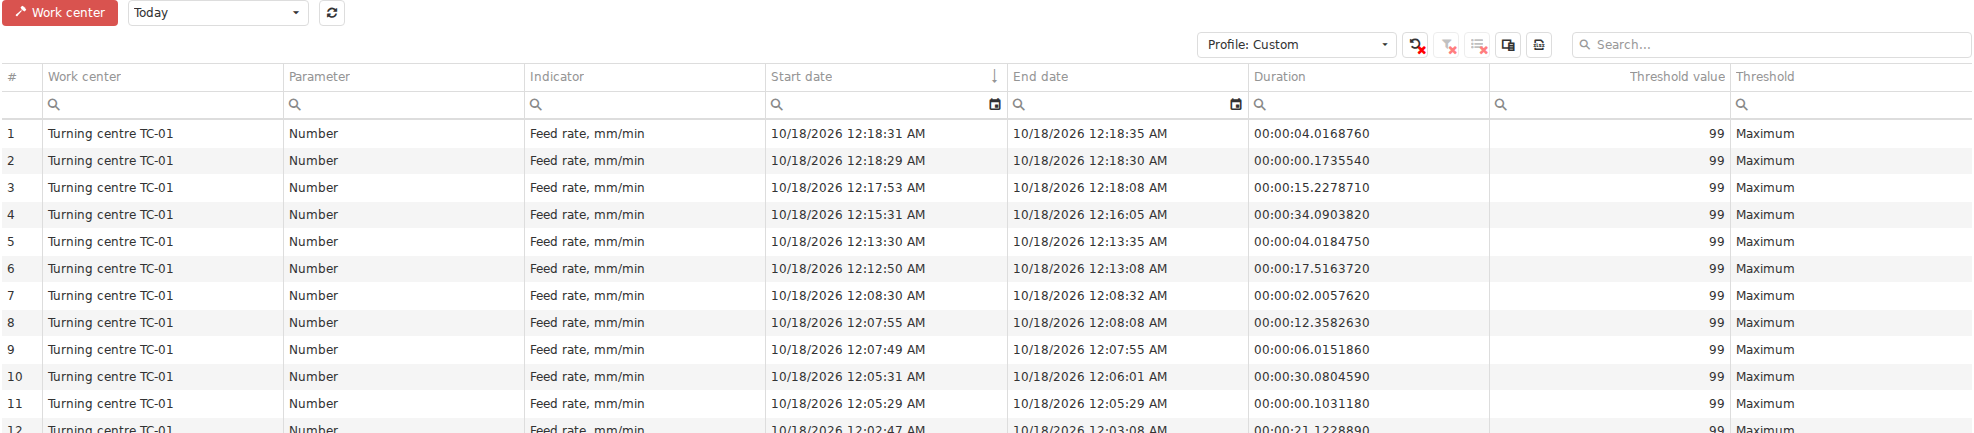Click duration 00:00:12.3582630
The image size is (1974, 433).
coord(1312,323)
